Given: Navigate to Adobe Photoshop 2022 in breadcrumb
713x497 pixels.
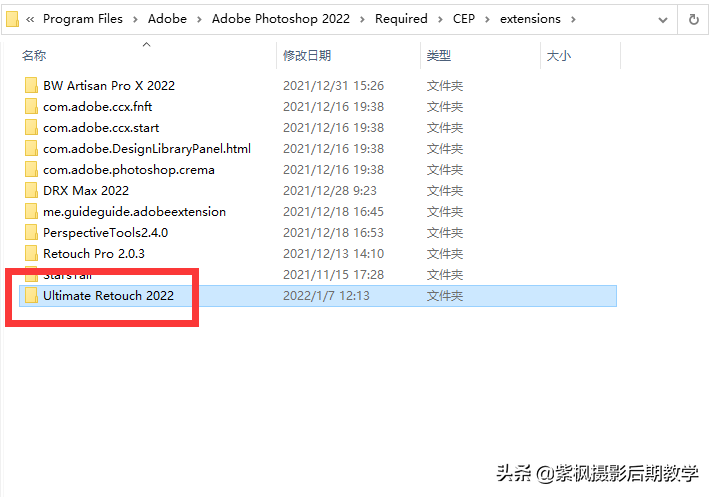Looking at the screenshot, I should (281, 19).
